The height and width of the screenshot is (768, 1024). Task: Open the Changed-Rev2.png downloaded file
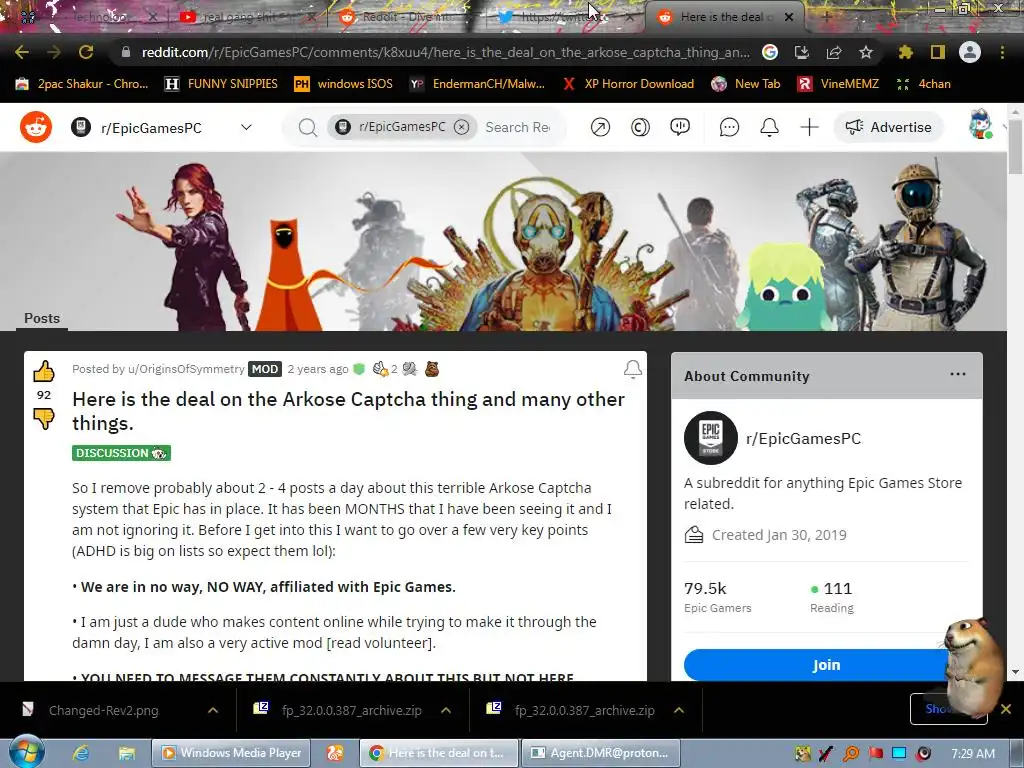click(103, 710)
